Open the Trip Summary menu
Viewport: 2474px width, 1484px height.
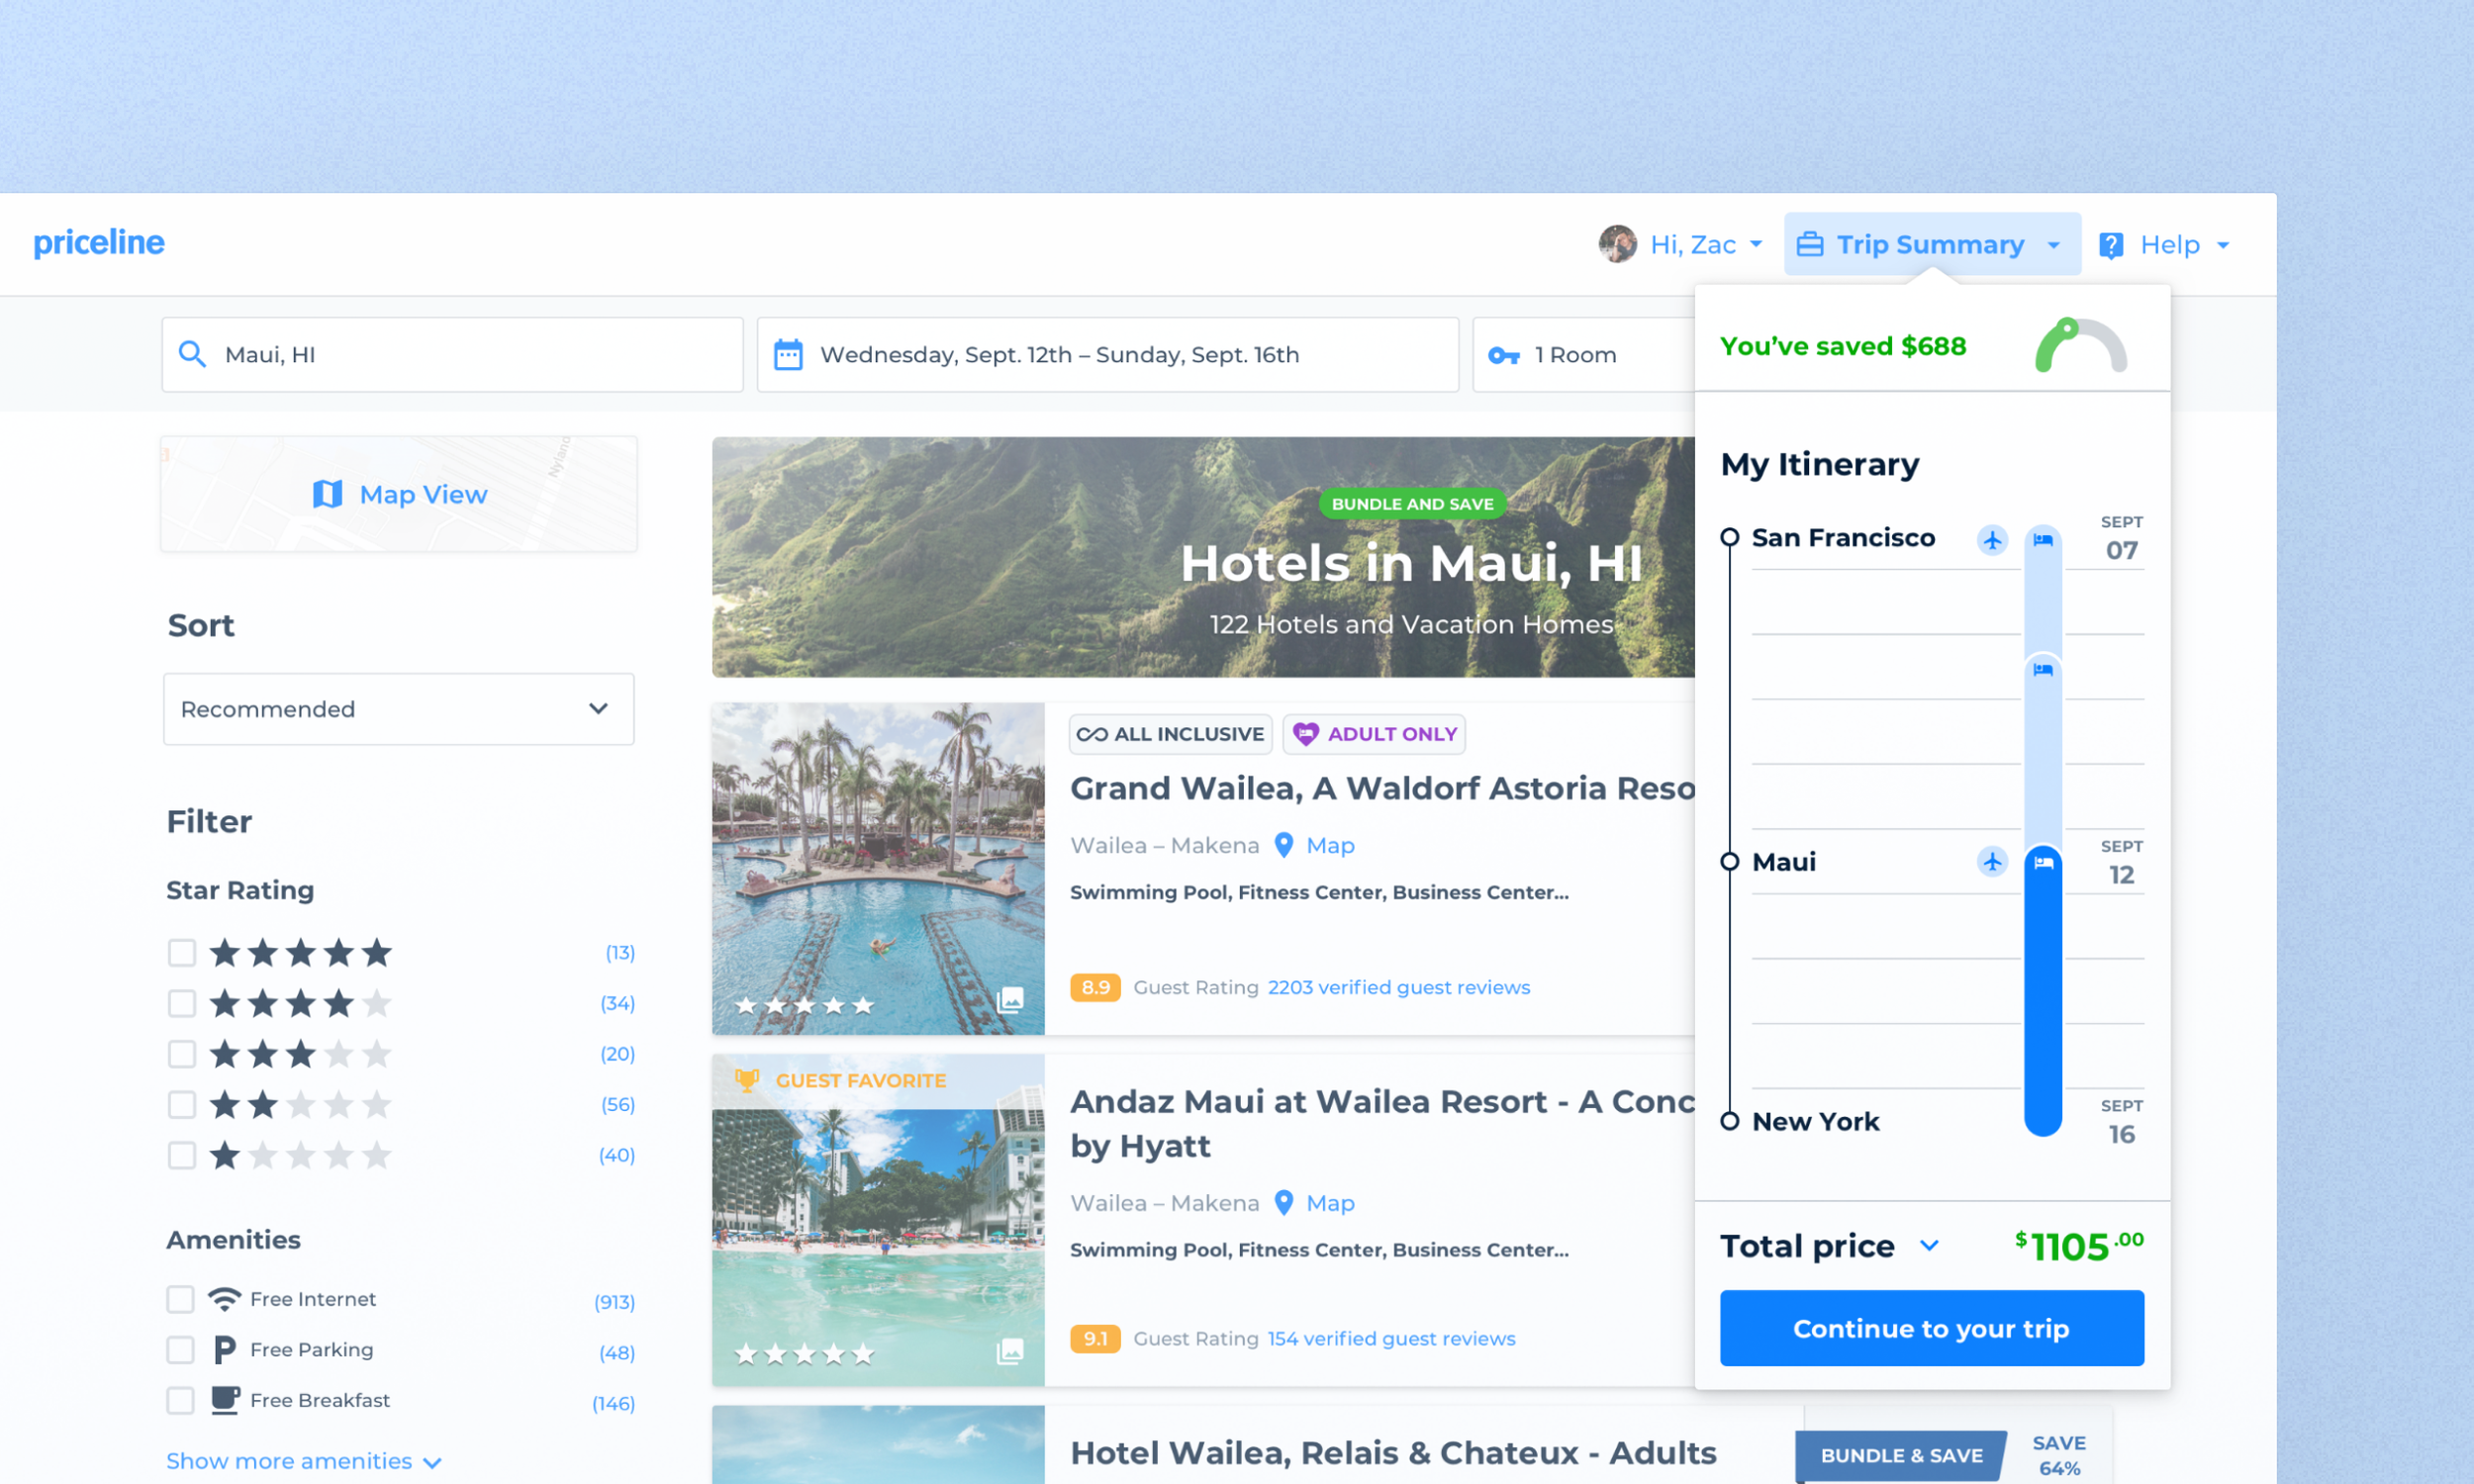coord(1931,245)
